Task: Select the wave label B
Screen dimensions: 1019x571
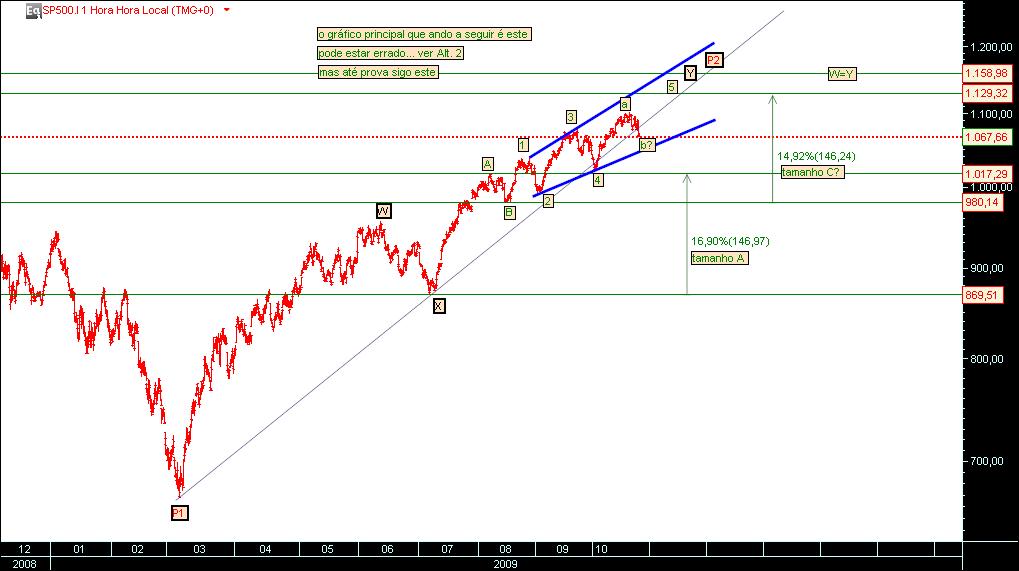Action: 510,212
